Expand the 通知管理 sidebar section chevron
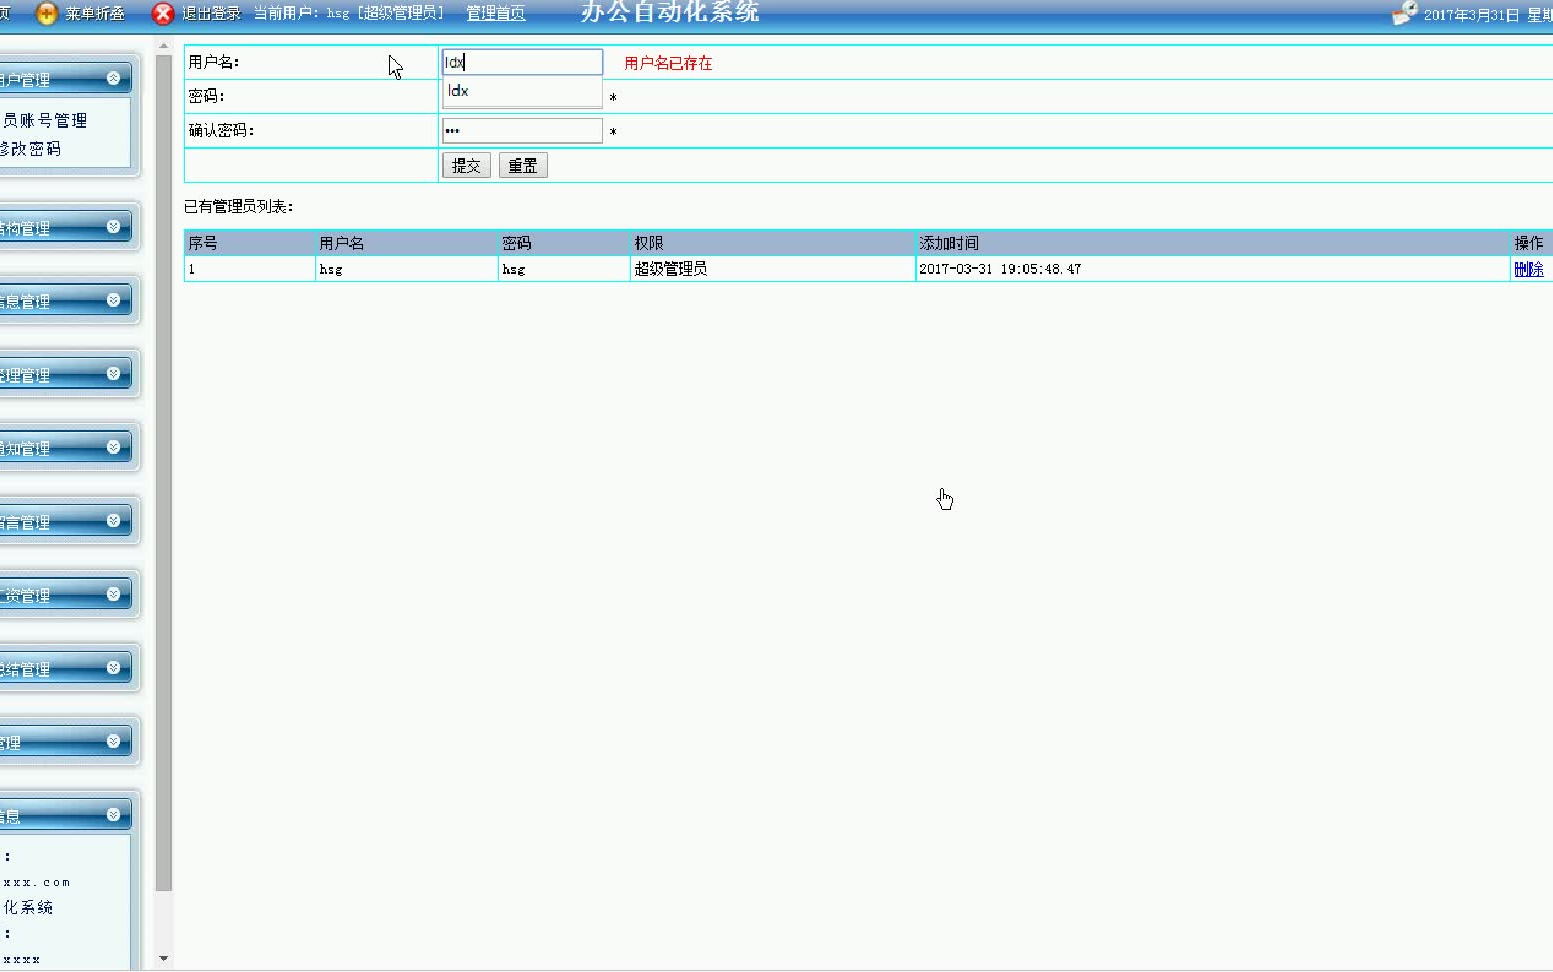Image resolution: width=1553 pixels, height=972 pixels. (113, 447)
